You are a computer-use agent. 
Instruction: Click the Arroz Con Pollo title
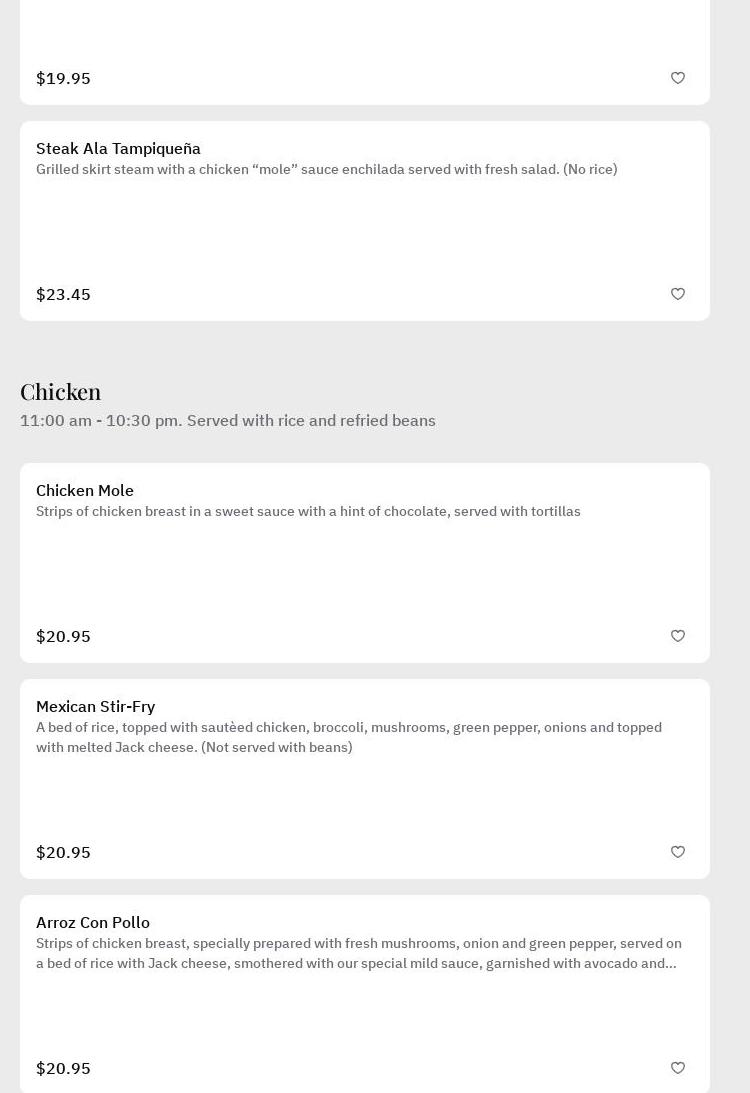93,922
